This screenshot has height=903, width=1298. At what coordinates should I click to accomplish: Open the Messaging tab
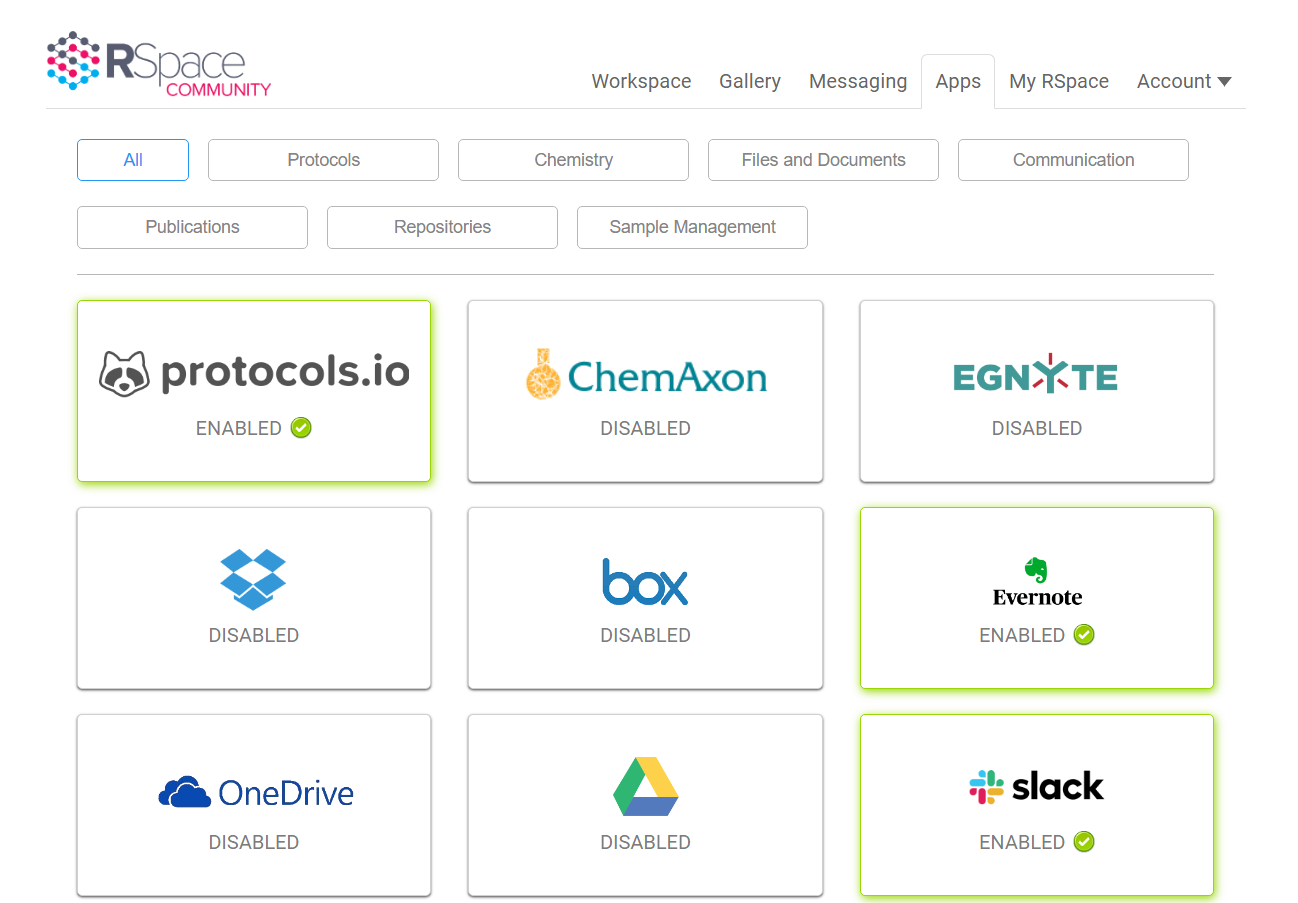858,81
